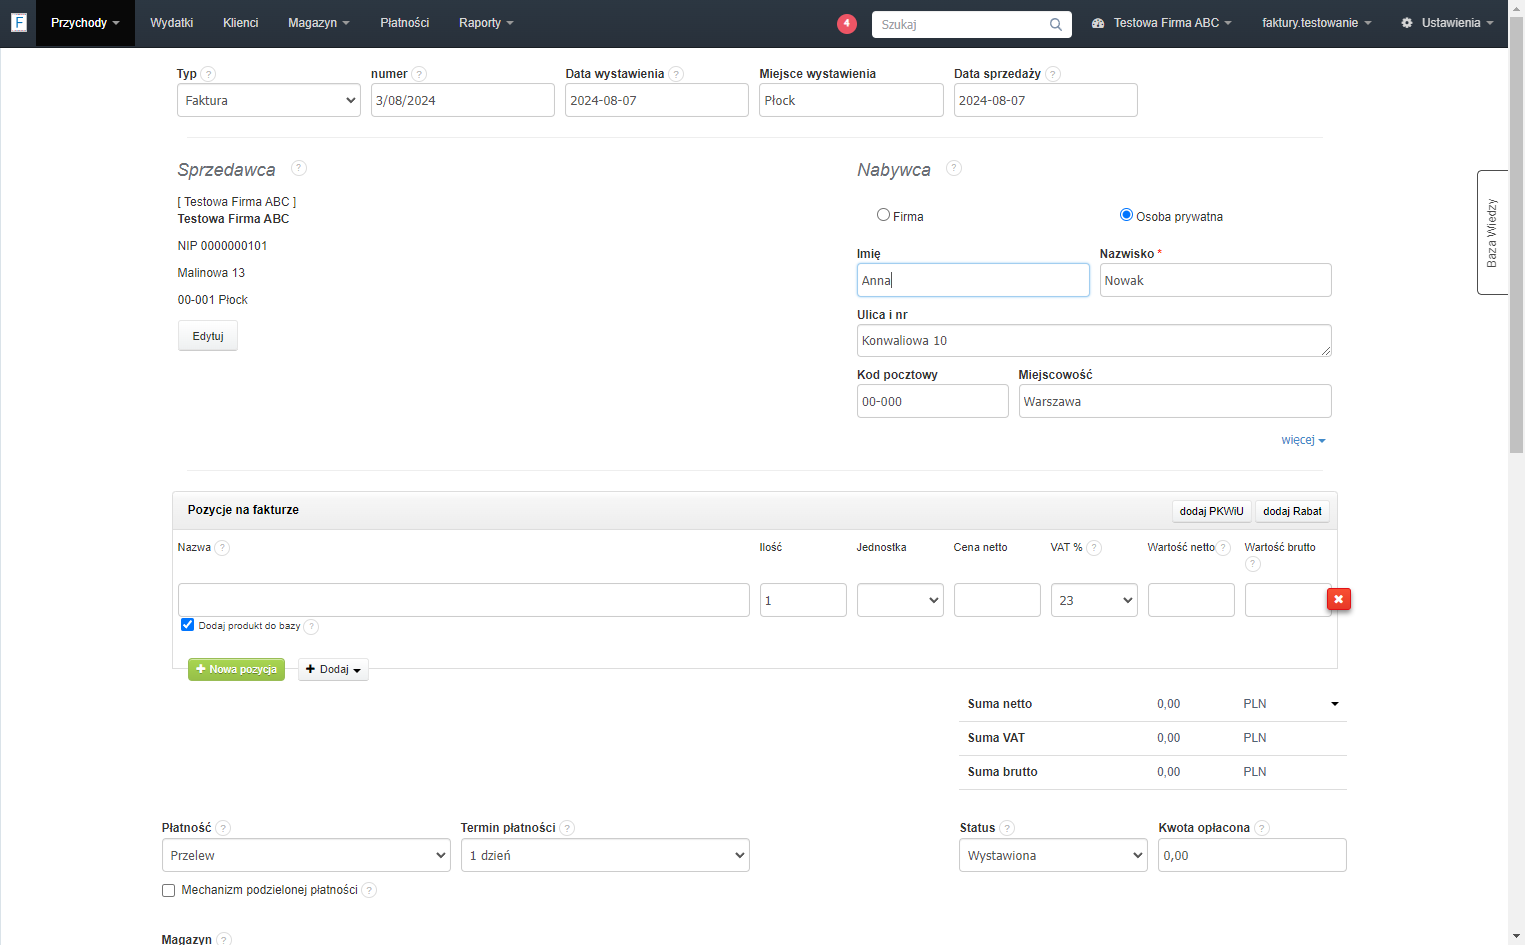Open the VAT 23 dropdown
Screen dimensions: 1525x945
1094,600
